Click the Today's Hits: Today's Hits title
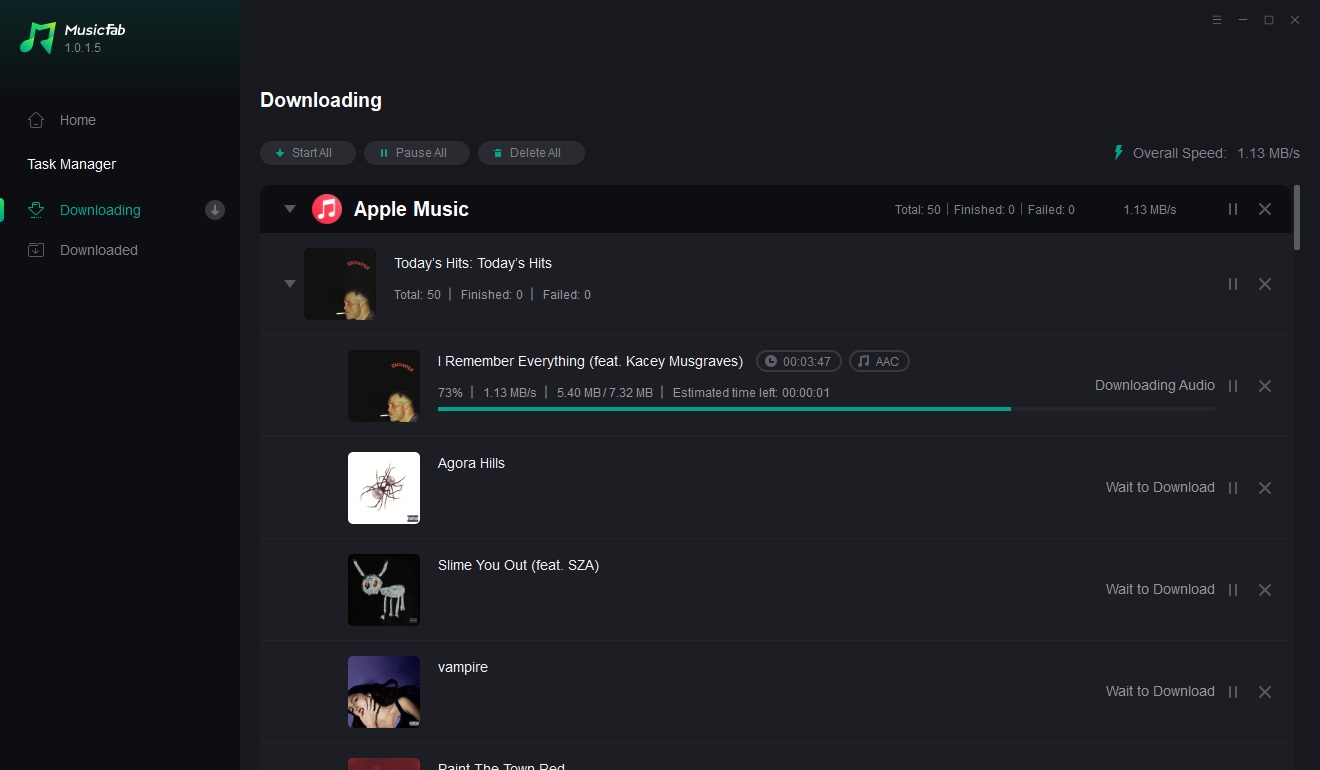Image resolution: width=1320 pixels, height=770 pixels. [x=473, y=263]
